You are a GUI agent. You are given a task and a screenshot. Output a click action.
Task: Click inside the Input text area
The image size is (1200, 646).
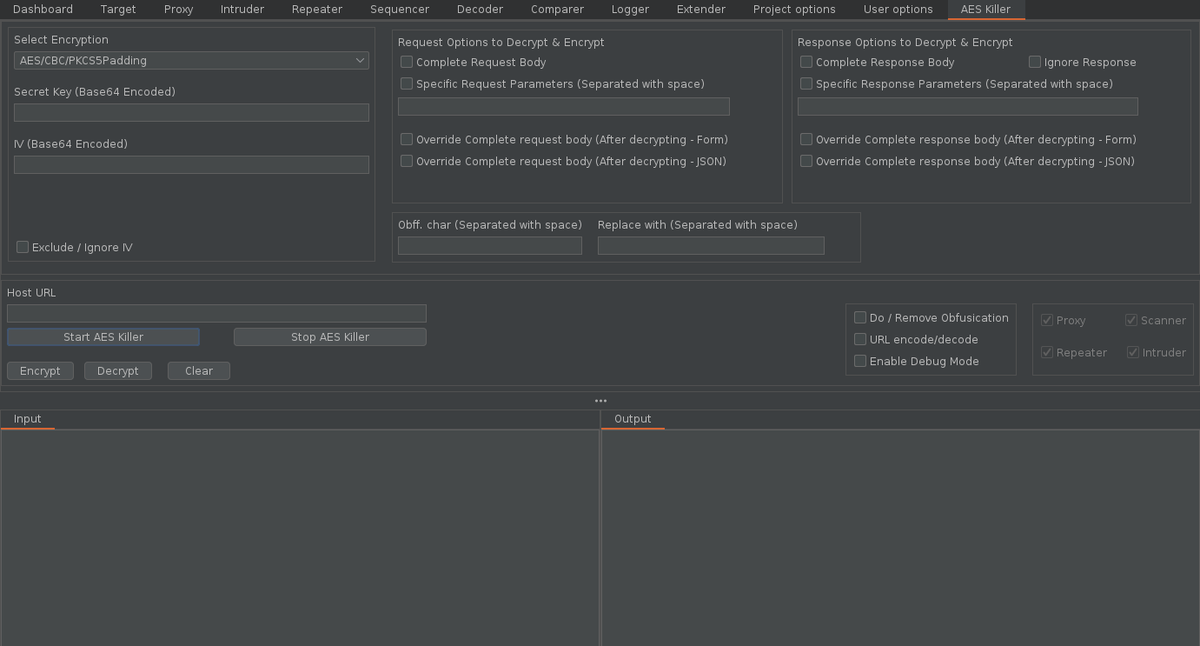point(299,538)
